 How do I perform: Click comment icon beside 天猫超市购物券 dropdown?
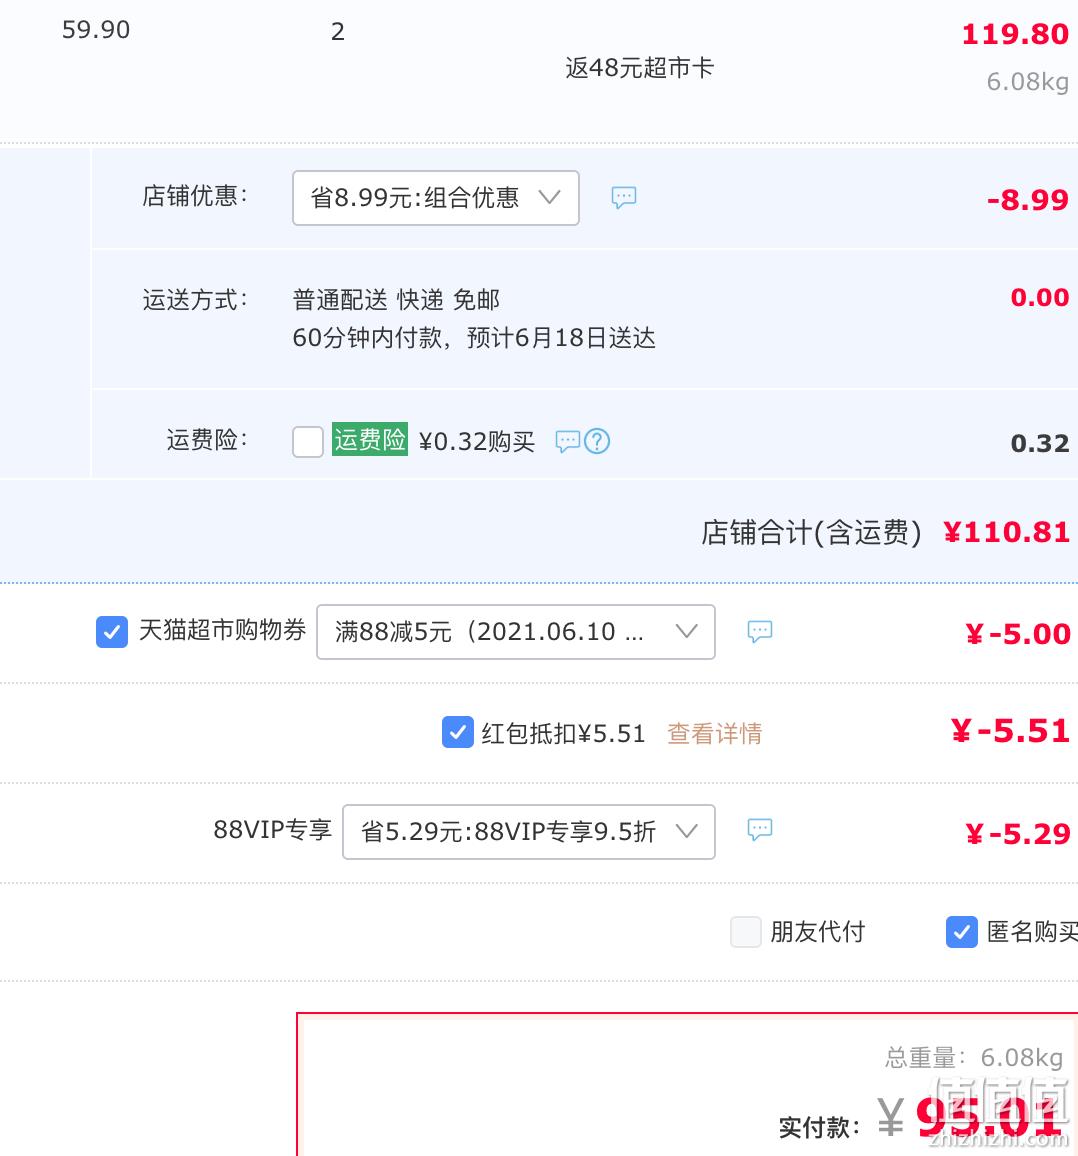[x=759, y=631]
